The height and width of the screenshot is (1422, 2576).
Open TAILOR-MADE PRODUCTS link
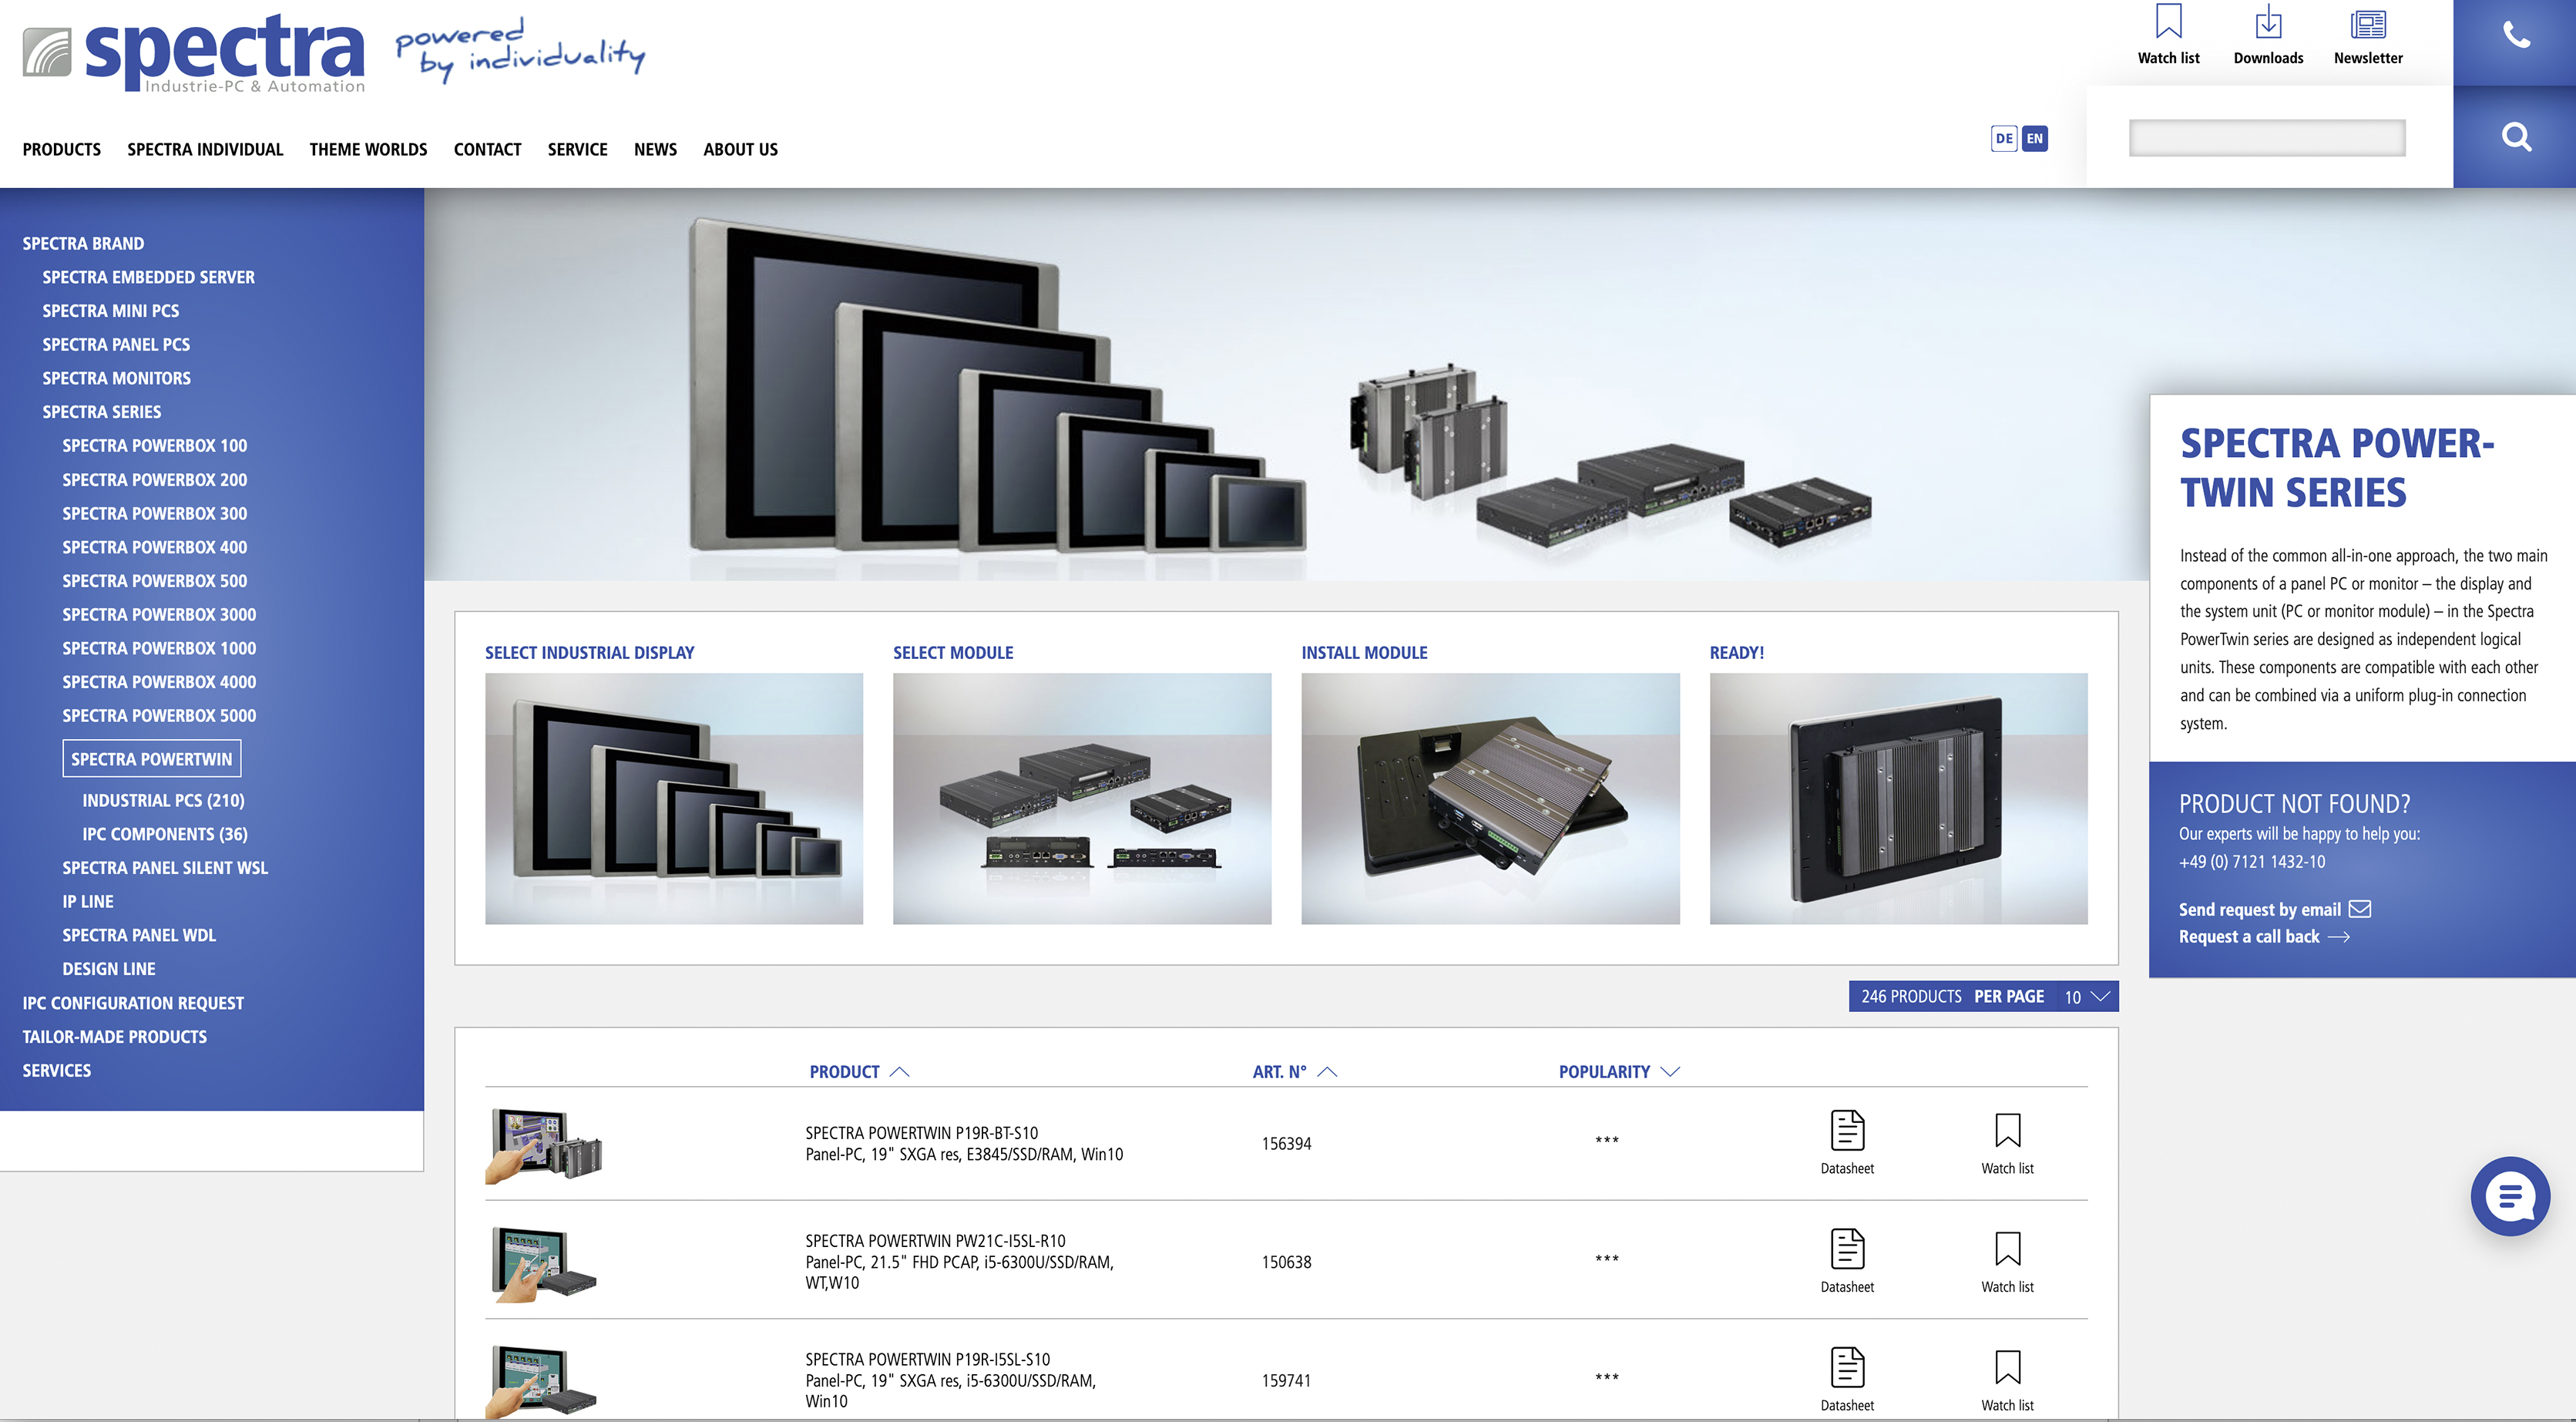point(115,1037)
